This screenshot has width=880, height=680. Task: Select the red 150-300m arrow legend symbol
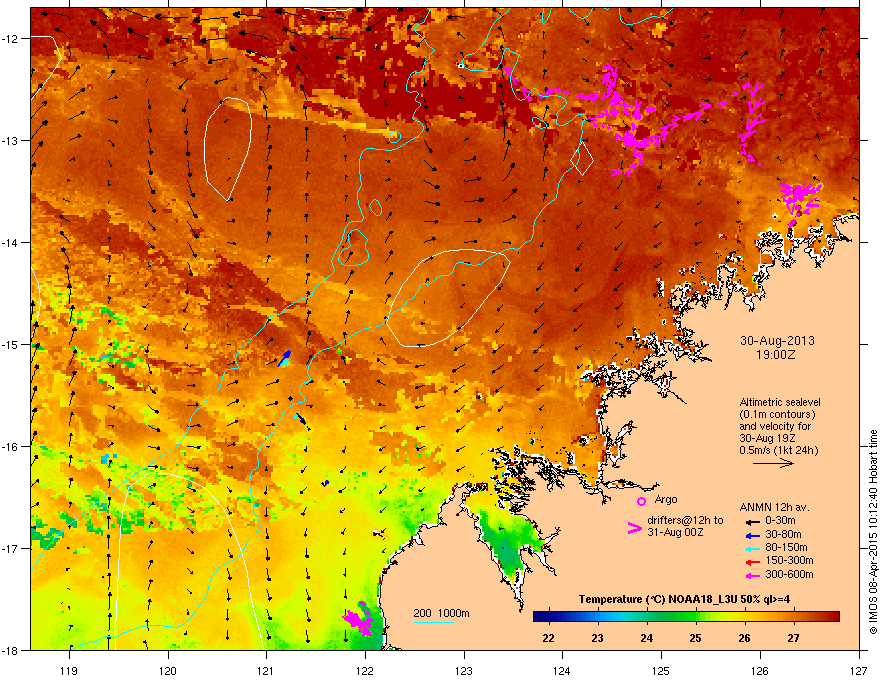pos(752,562)
